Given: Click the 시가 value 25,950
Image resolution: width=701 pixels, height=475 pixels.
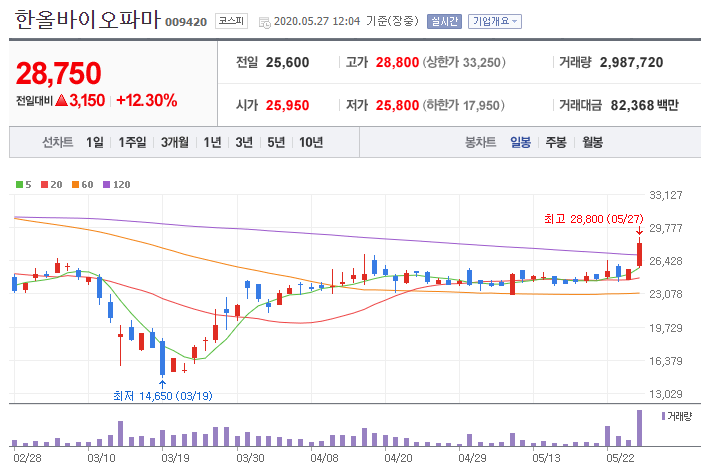Looking at the screenshot, I should [x=287, y=105].
